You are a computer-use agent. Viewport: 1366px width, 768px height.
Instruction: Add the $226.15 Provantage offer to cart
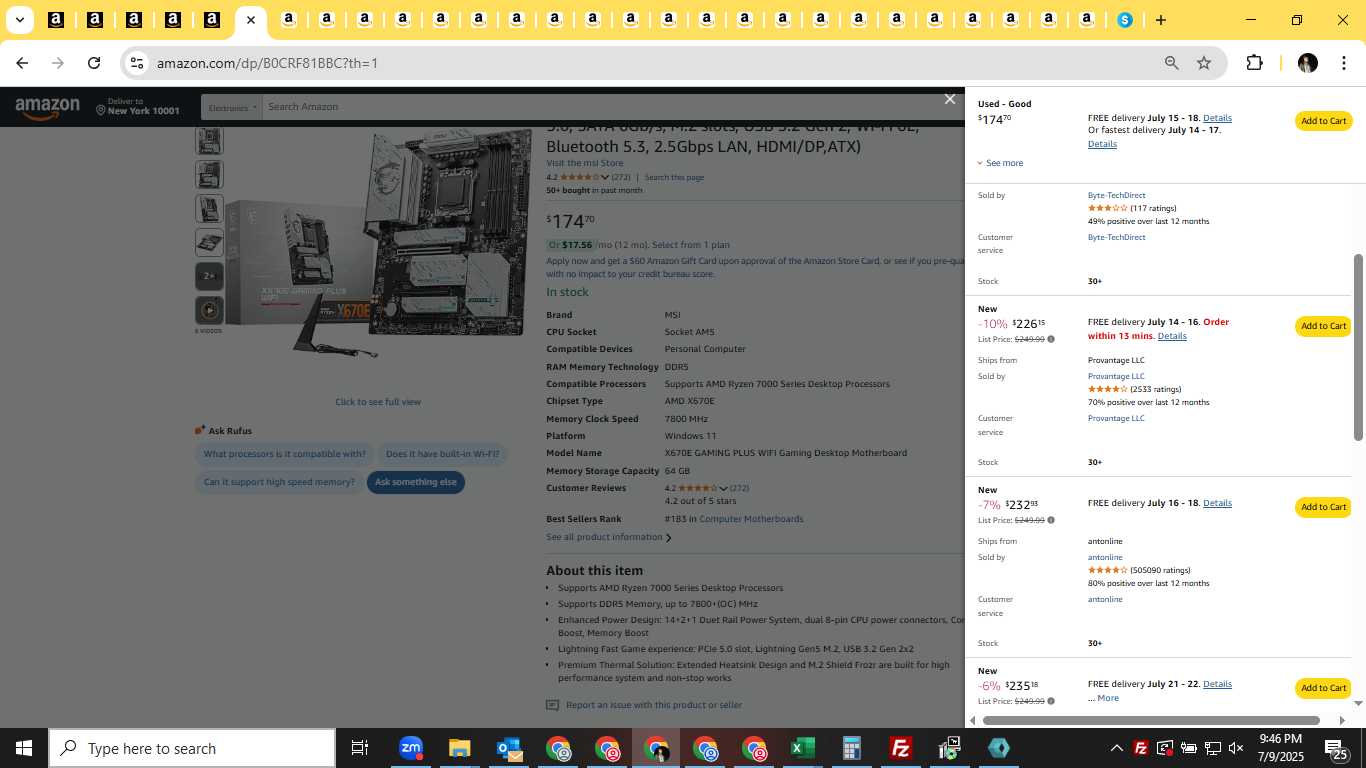[x=1323, y=326]
